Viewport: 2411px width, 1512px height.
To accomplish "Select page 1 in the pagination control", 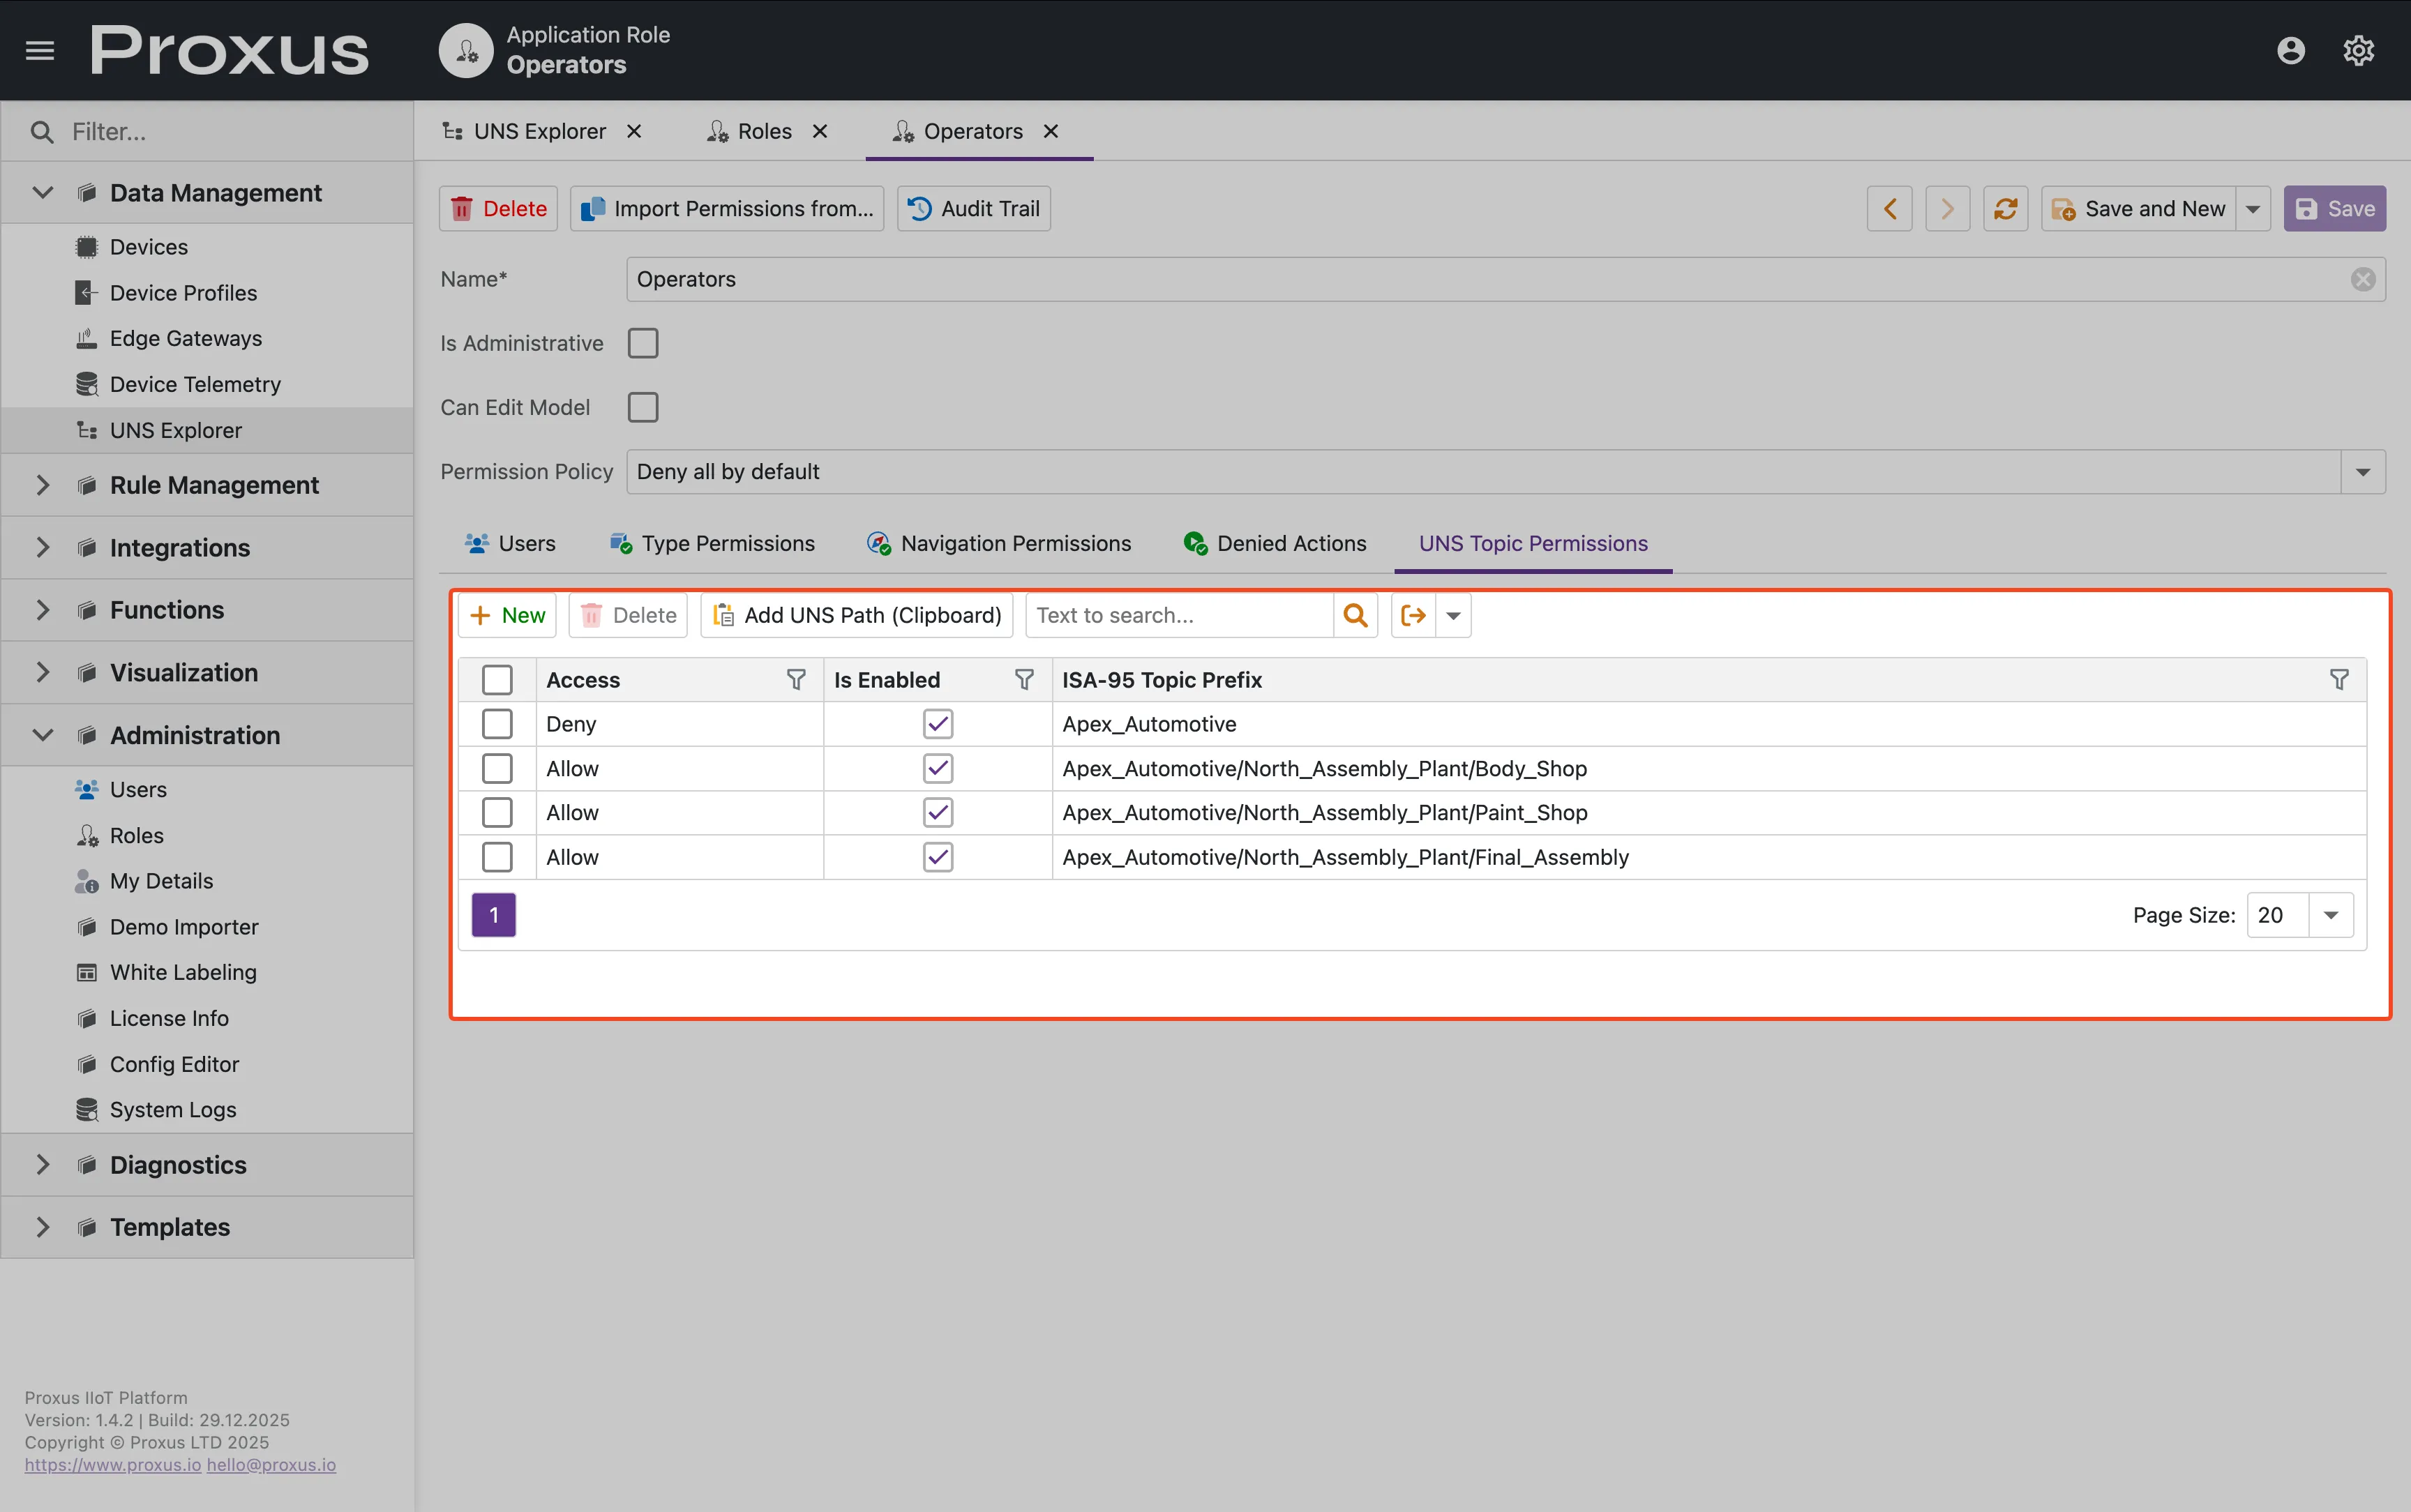I will (494, 914).
